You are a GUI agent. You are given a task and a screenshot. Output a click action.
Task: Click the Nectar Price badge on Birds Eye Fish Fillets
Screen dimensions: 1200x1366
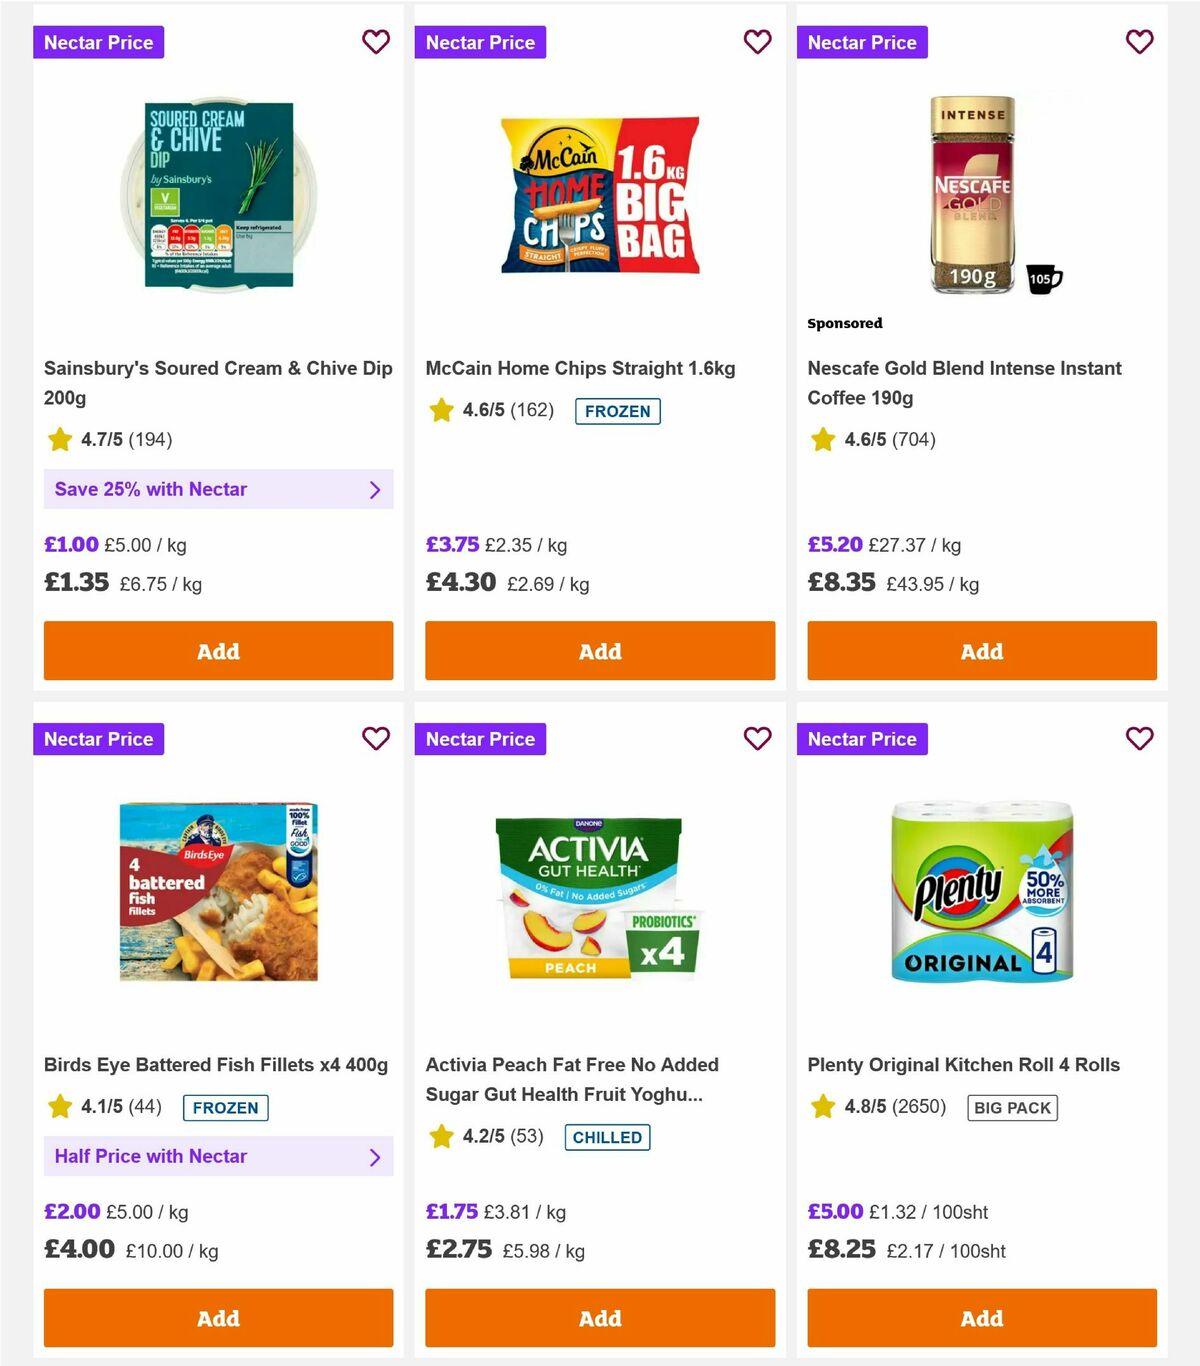tap(98, 739)
